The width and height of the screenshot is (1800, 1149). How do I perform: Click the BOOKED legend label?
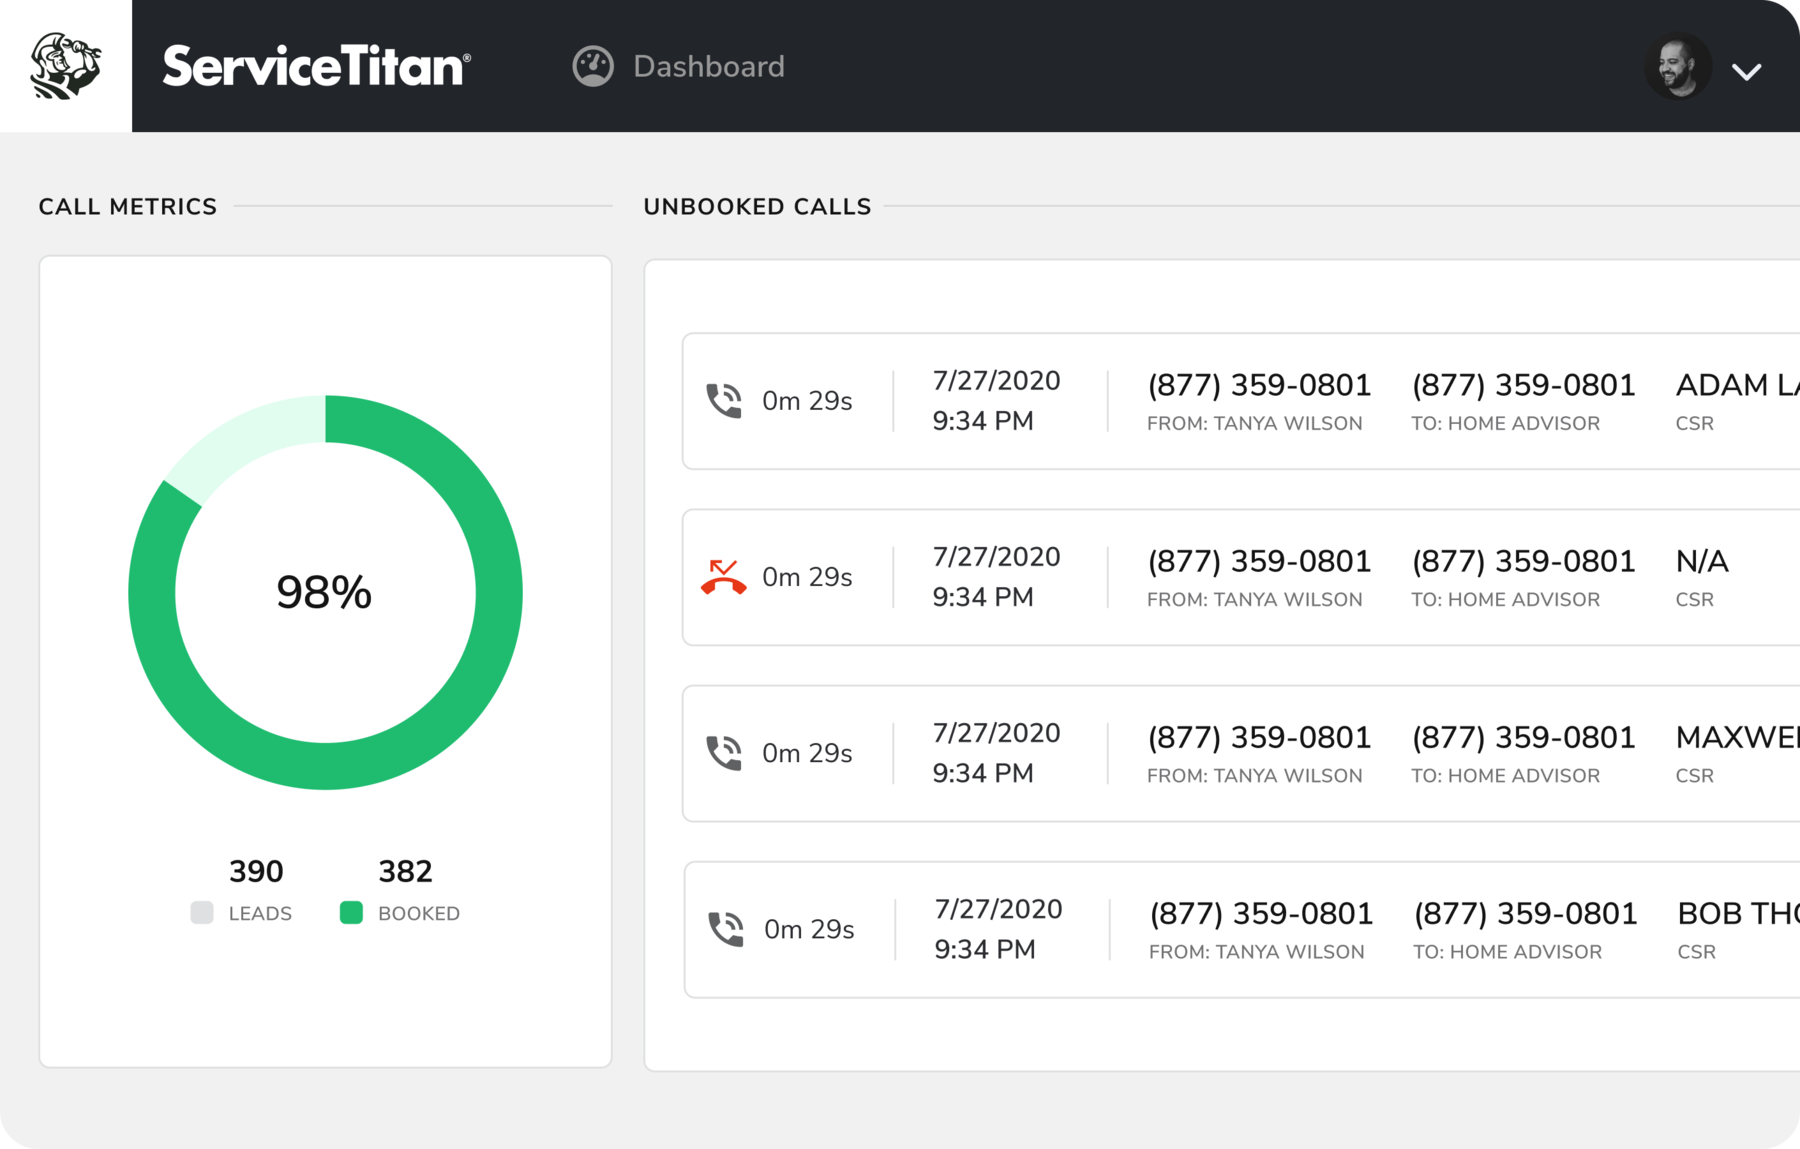pos(419,913)
